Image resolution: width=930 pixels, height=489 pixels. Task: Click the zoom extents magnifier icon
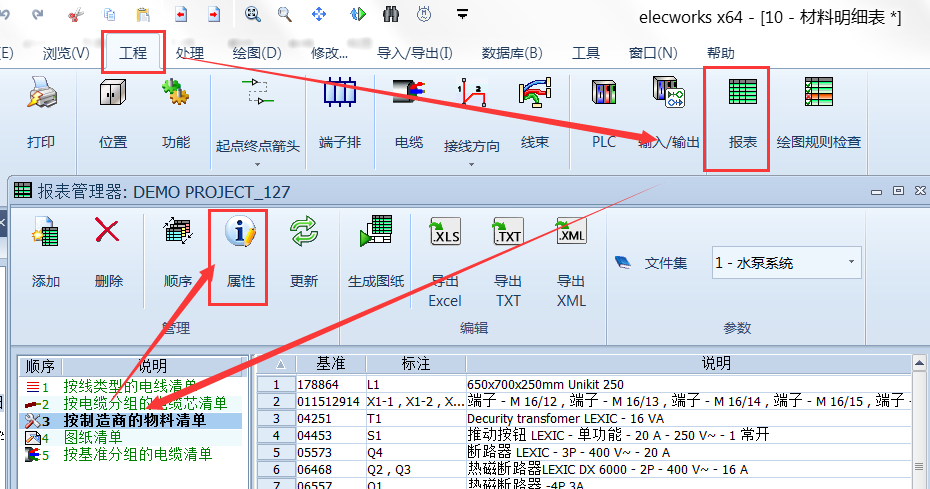point(253,14)
